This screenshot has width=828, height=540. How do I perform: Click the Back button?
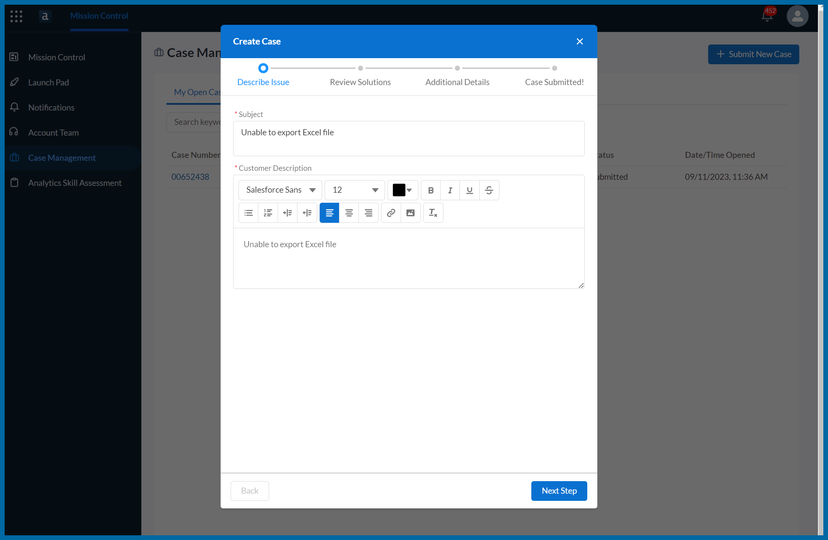(250, 491)
